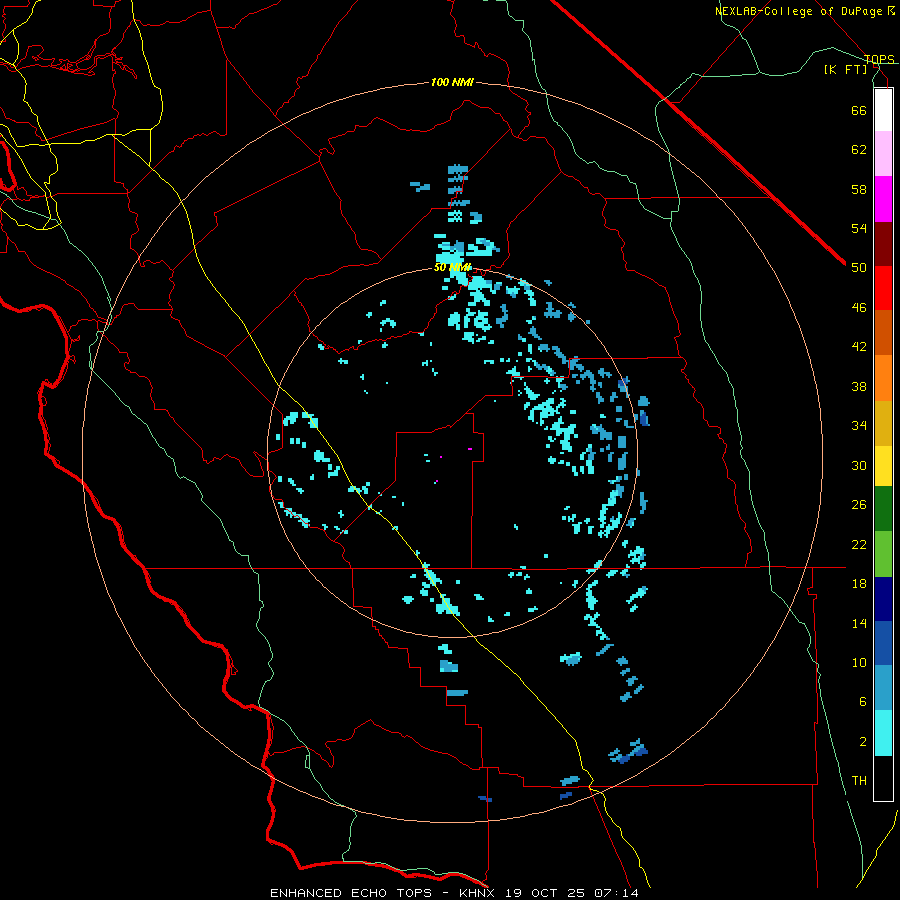This screenshot has width=900, height=900.
Task: Click the medium blue 18 kft swatch
Action: click(x=883, y=643)
